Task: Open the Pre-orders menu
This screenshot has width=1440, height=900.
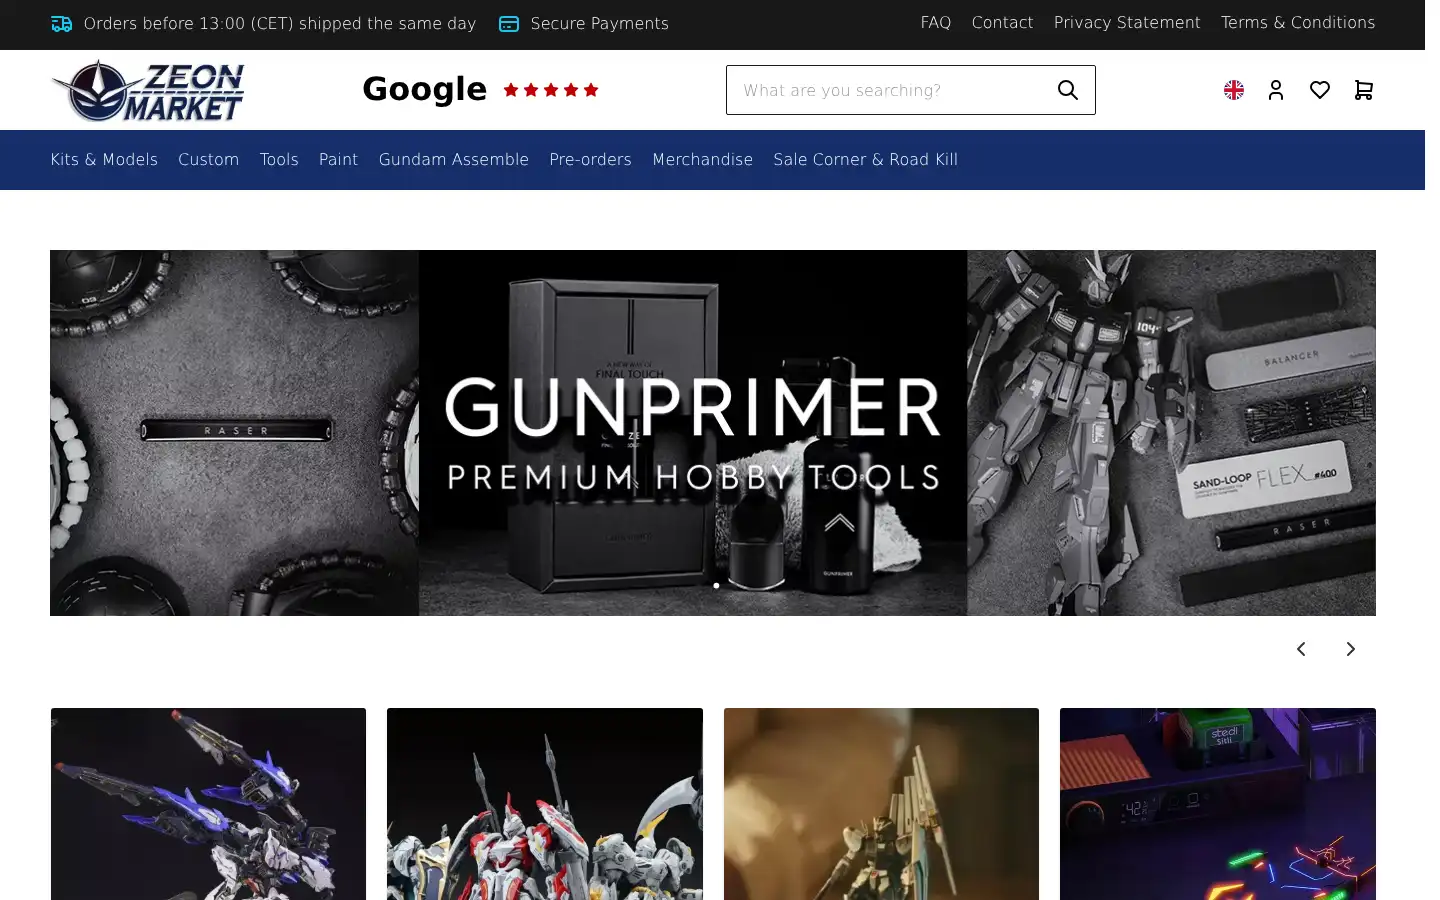Action: 590,160
